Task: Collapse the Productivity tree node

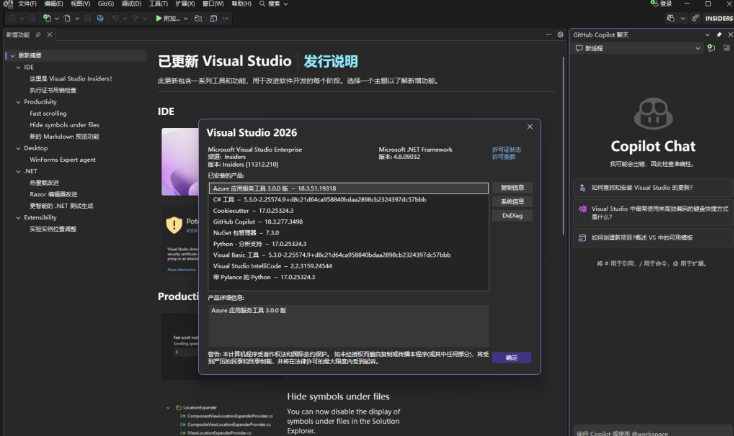Action: click(x=18, y=102)
